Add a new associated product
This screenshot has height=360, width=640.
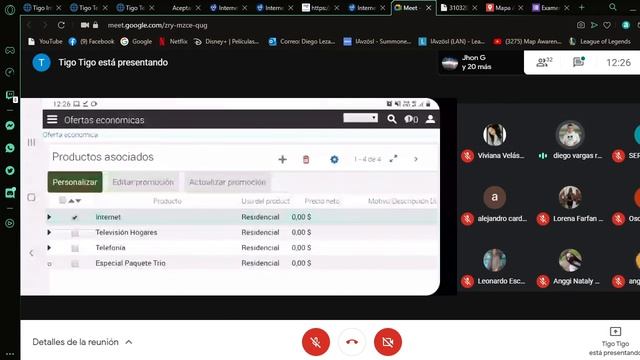coord(282,159)
